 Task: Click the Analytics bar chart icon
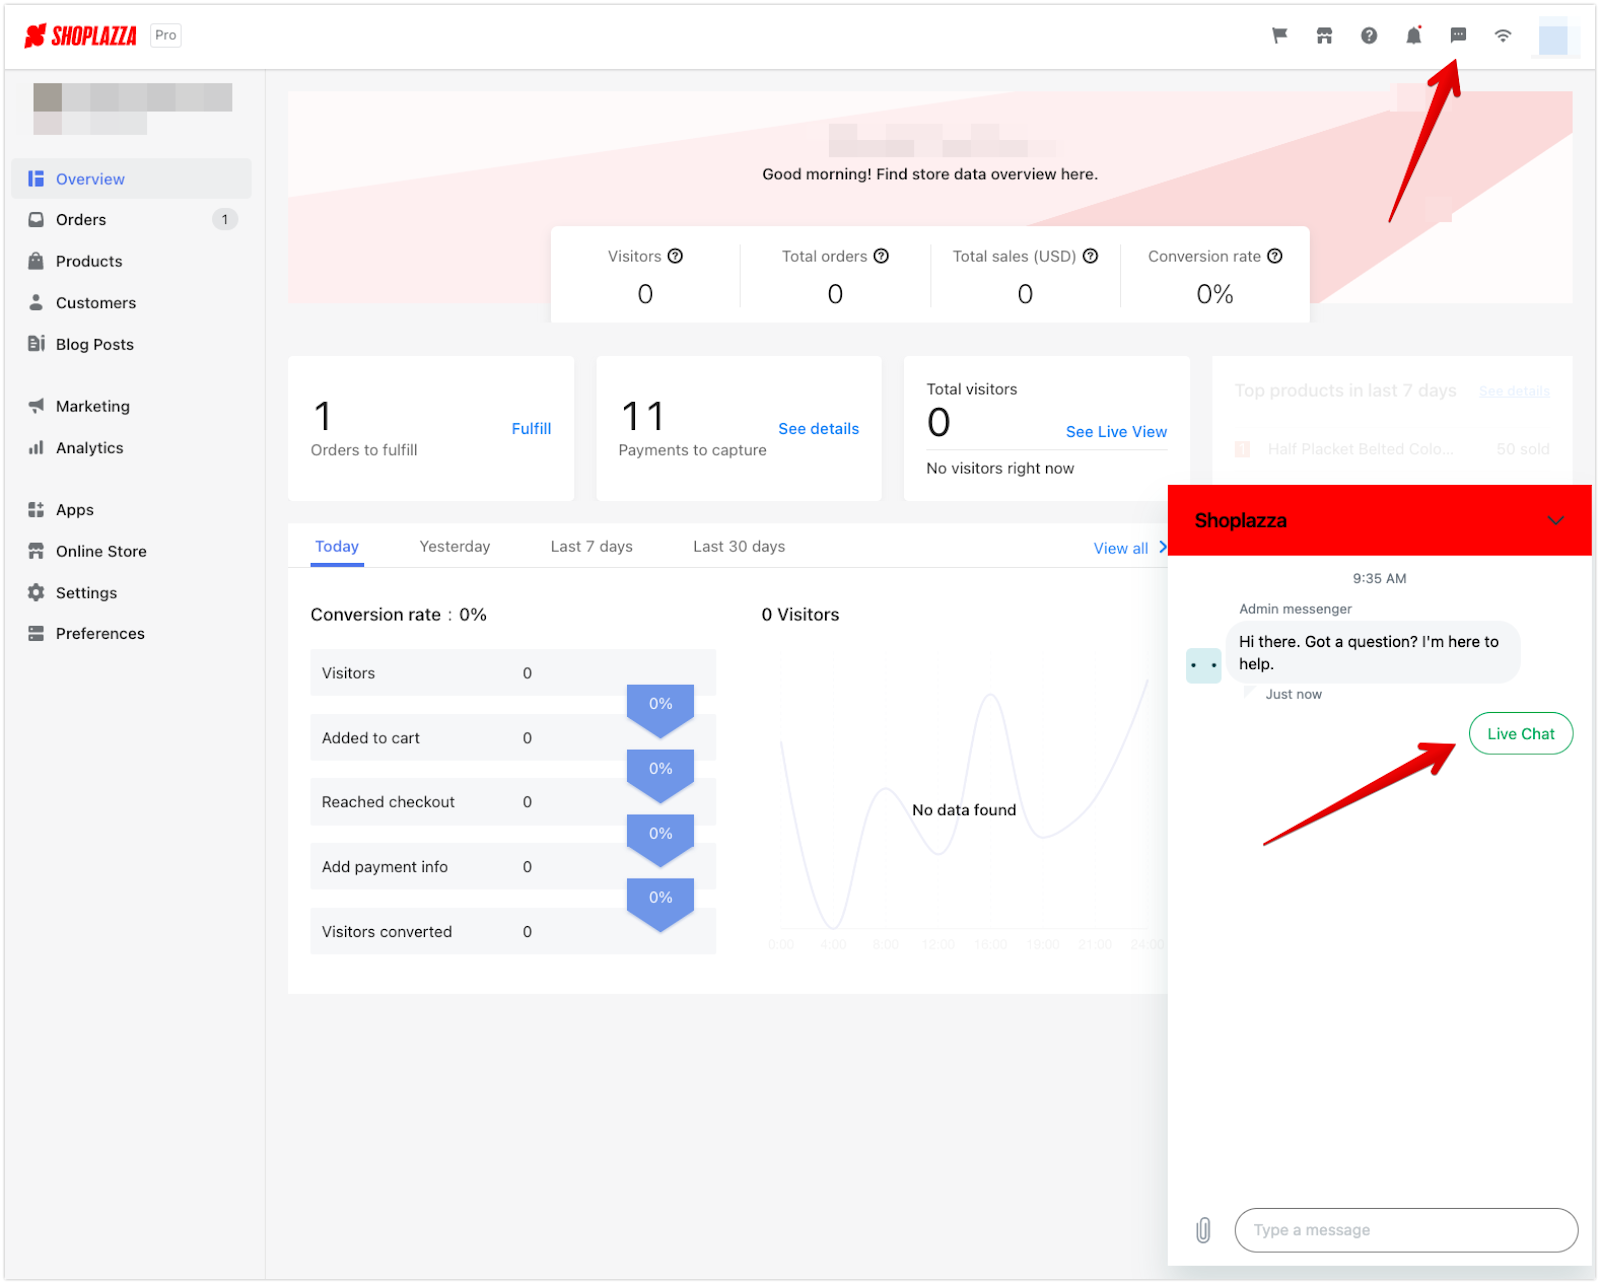[x=36, y=448]
